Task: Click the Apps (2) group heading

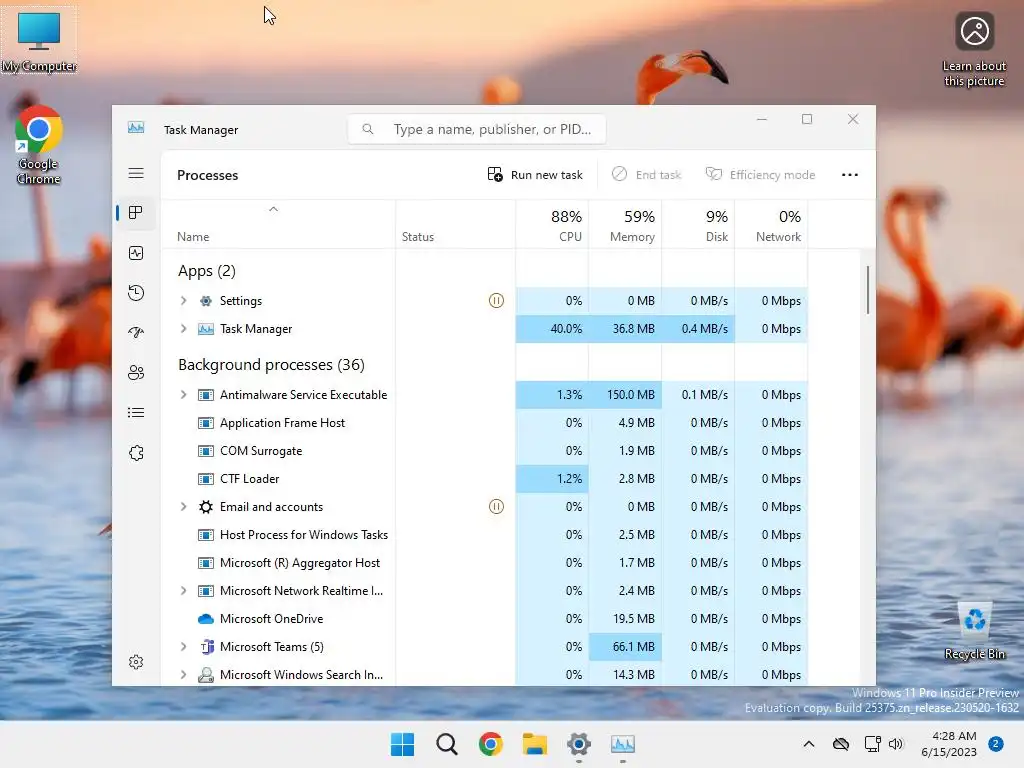Action: point(206,270)
